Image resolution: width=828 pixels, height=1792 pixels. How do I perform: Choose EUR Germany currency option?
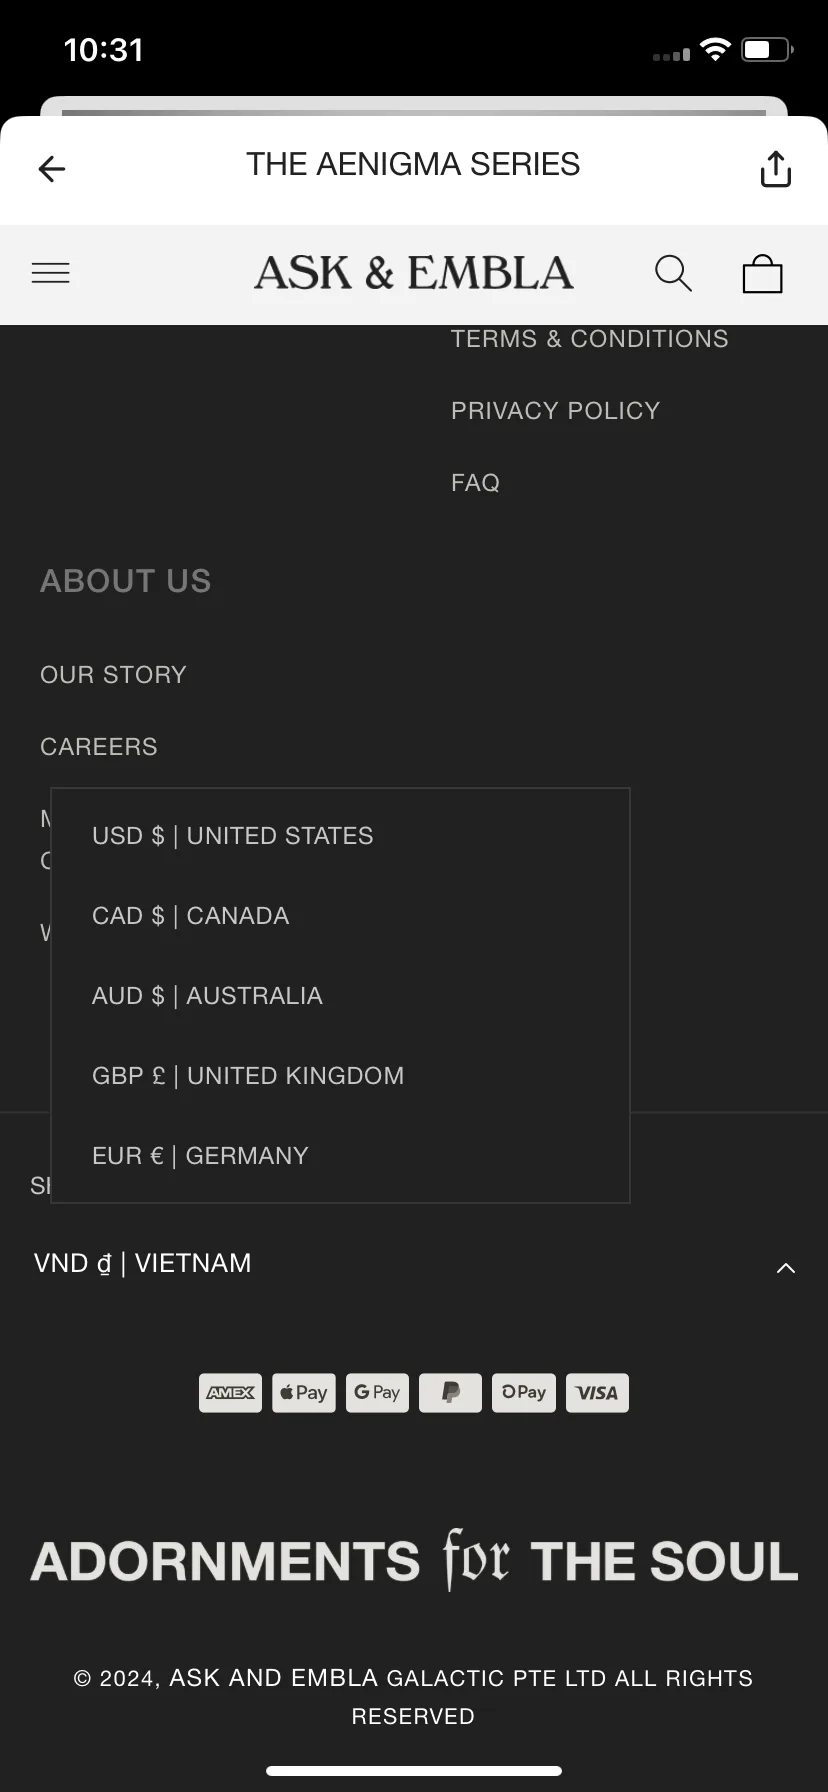200,1156
